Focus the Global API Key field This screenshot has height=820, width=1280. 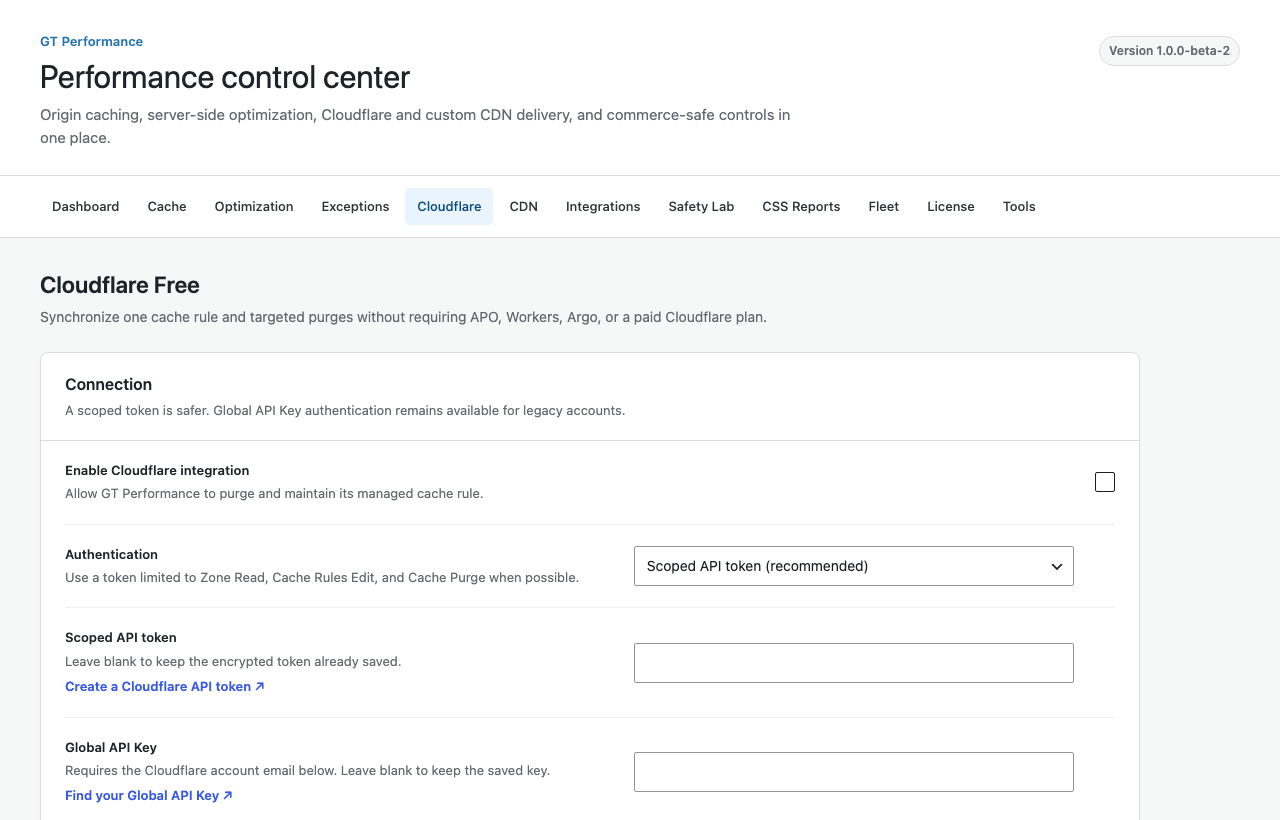854,772
